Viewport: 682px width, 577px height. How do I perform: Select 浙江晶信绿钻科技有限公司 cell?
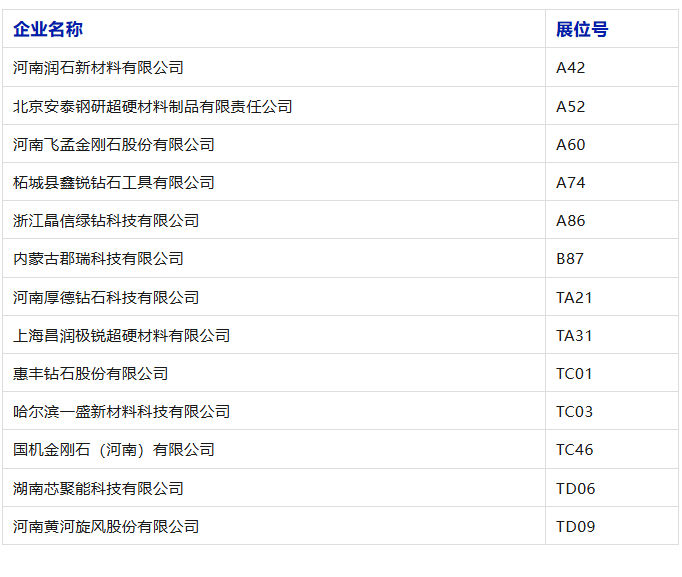(x=106, y=220)
